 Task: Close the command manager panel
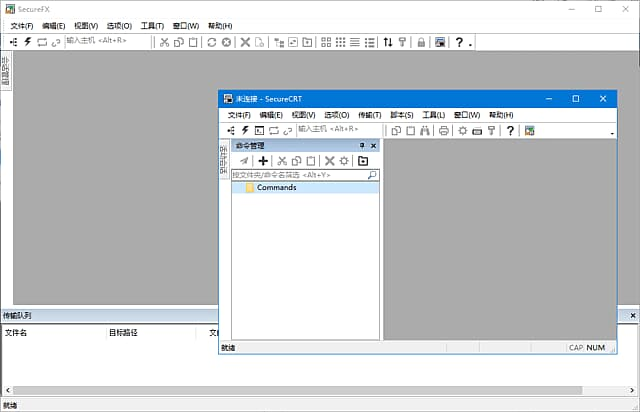coord(373,145)
